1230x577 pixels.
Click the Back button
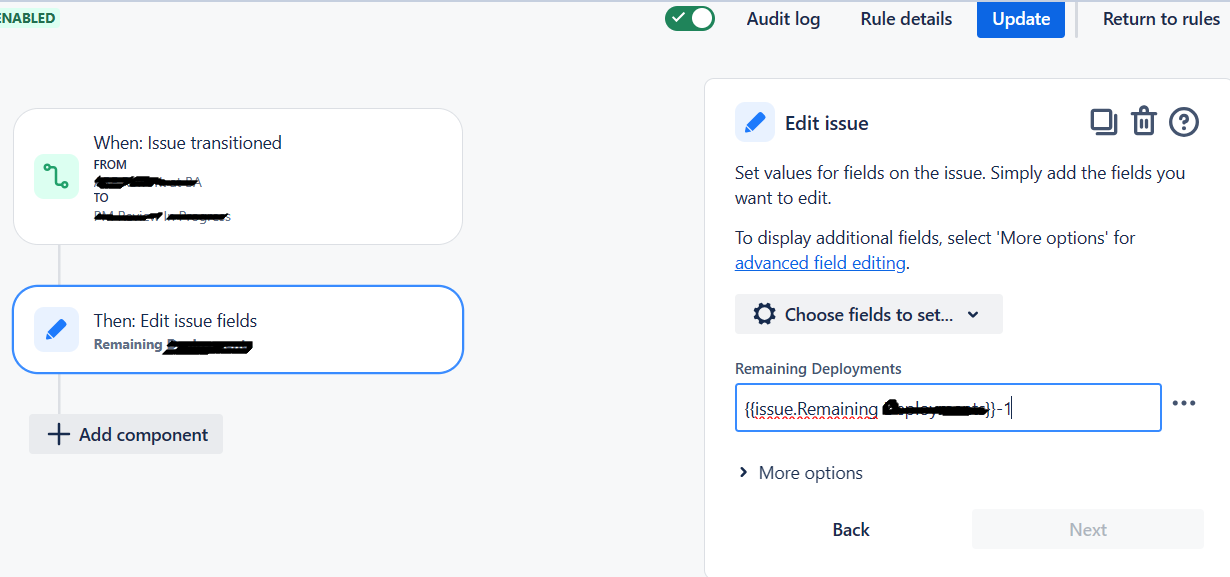click(x=851, y=530)
